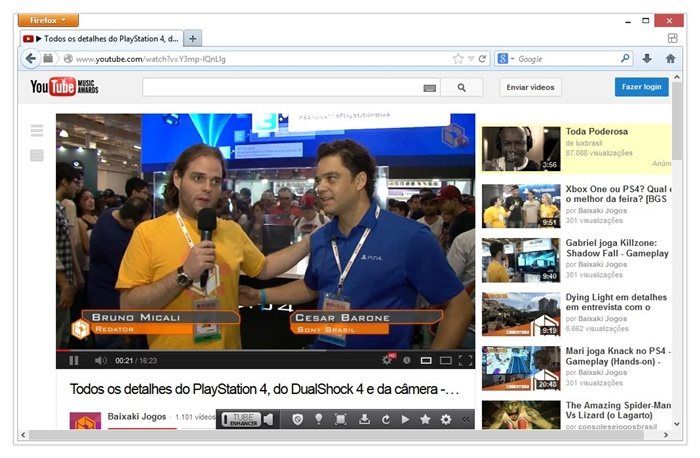Open Toda Poderosa video thumbnail
Image resolution: width=700 pixels, height=458 pixels.
(x=521, y=149)
